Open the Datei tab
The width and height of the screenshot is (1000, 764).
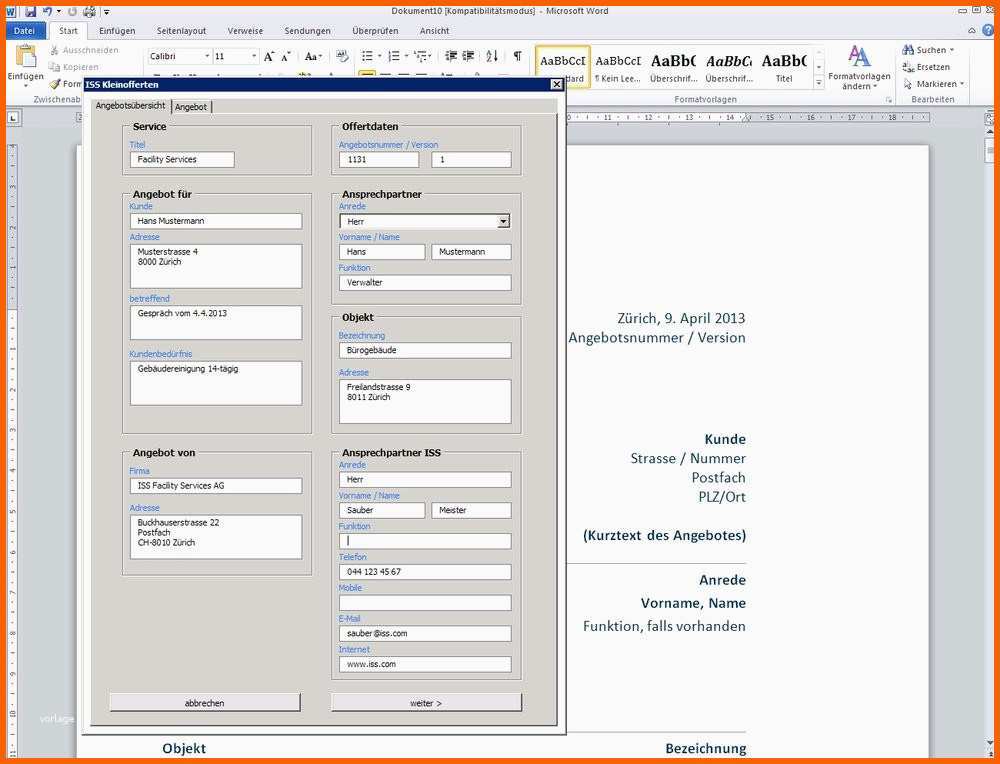24,30
